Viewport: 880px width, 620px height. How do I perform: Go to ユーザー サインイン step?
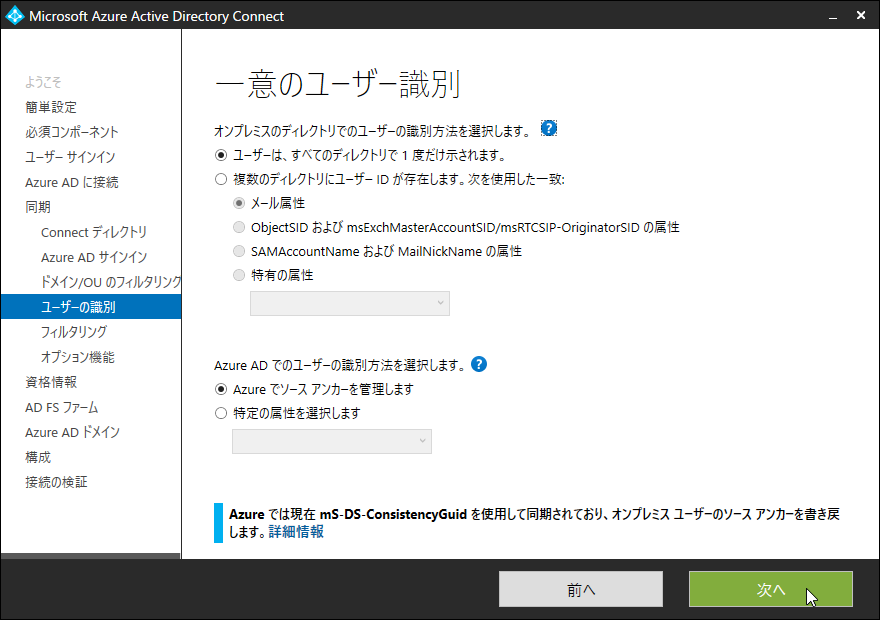coord(70,157)
